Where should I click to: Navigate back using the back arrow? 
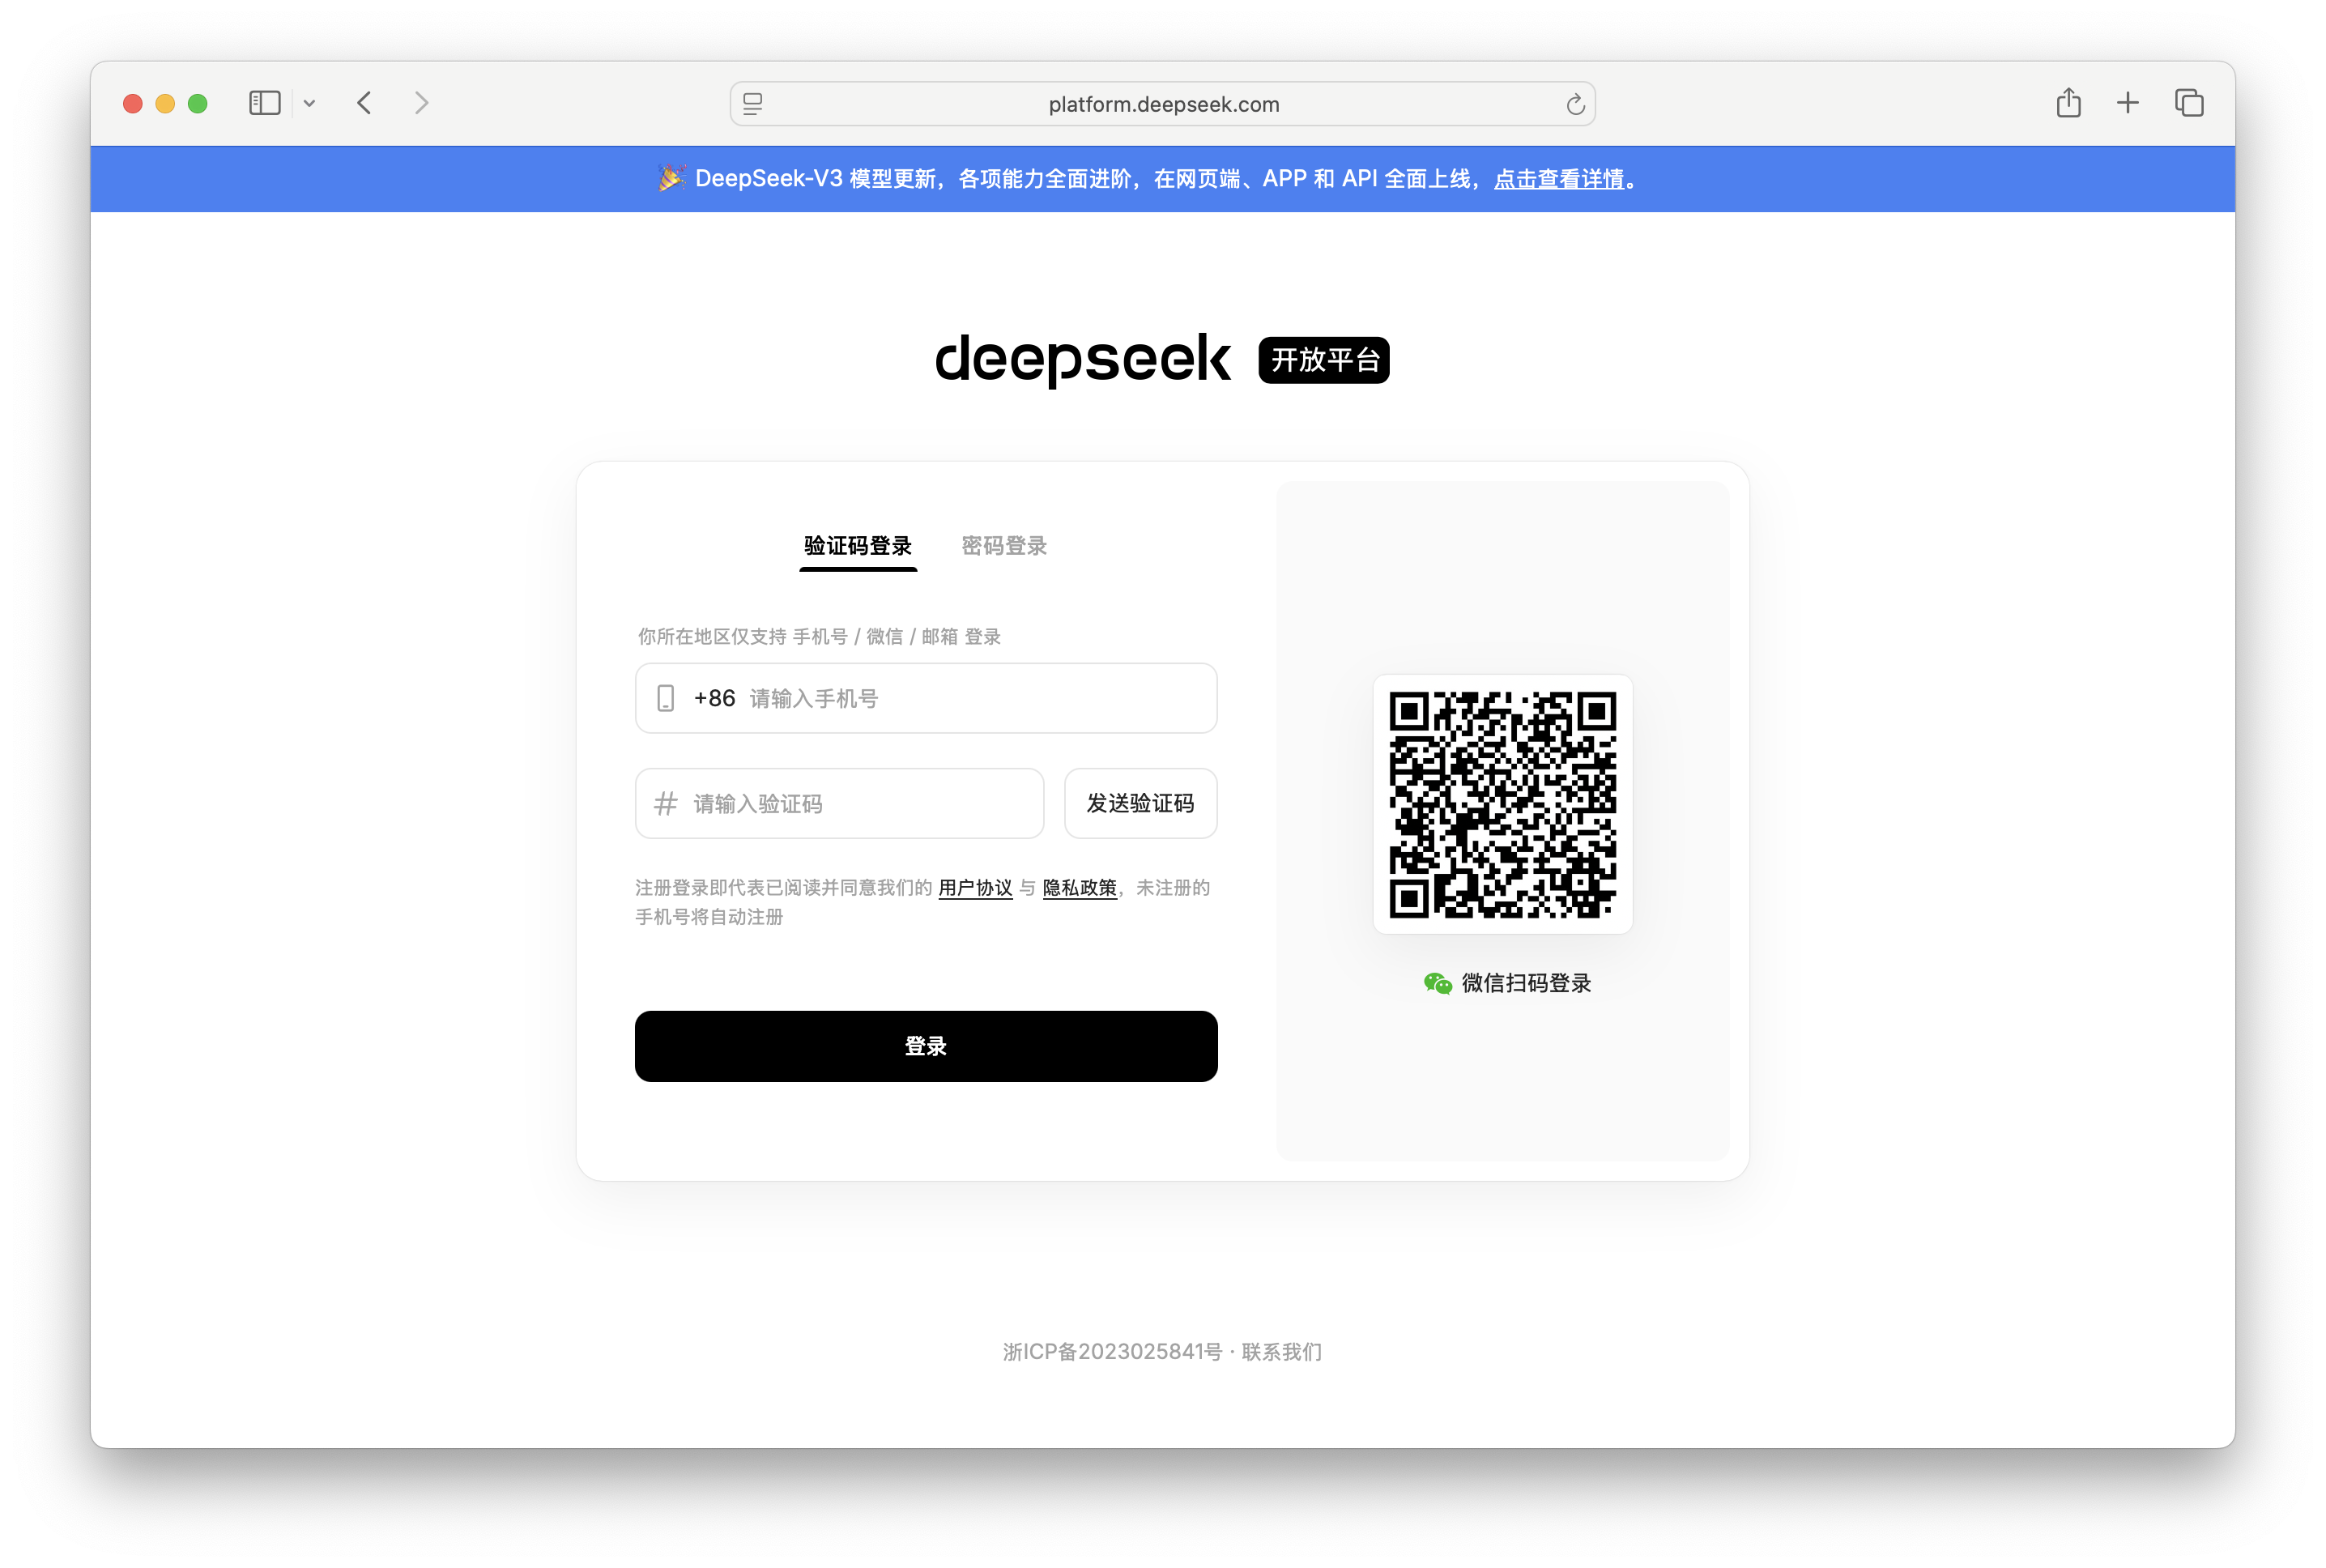pos(364,102)
